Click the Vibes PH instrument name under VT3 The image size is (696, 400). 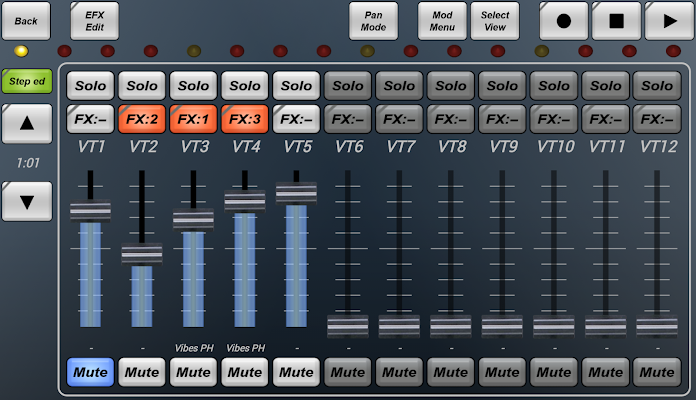194,348
